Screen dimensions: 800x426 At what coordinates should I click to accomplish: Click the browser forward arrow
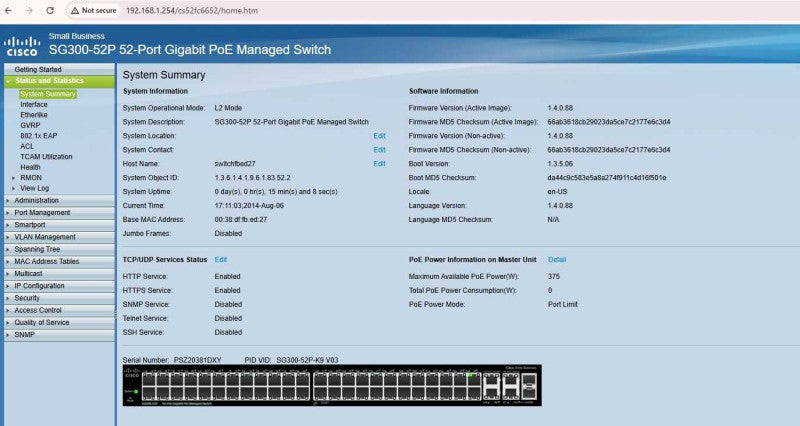pos(29,10)
